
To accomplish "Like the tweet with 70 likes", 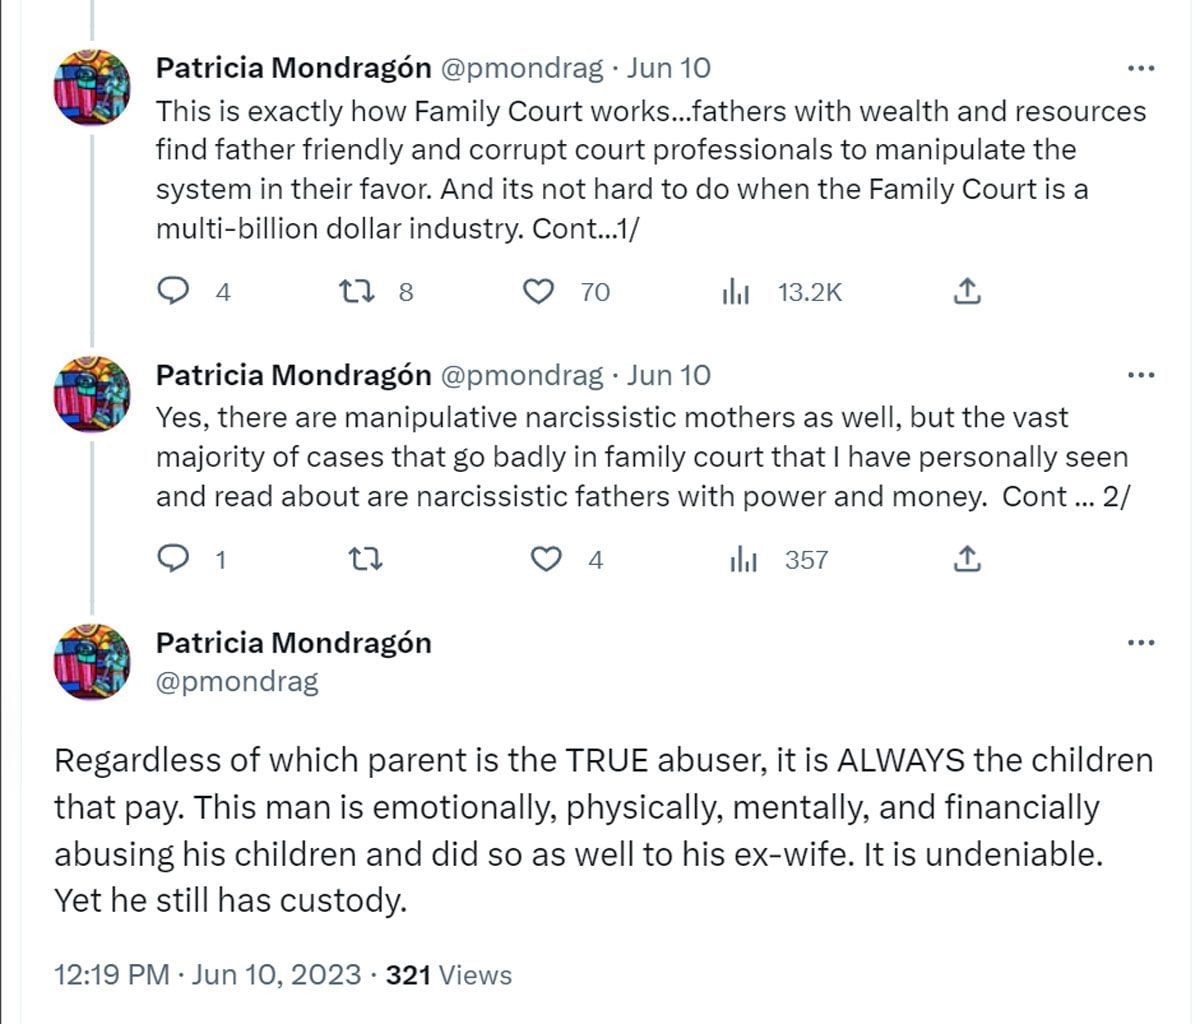I will coord(540,291).
